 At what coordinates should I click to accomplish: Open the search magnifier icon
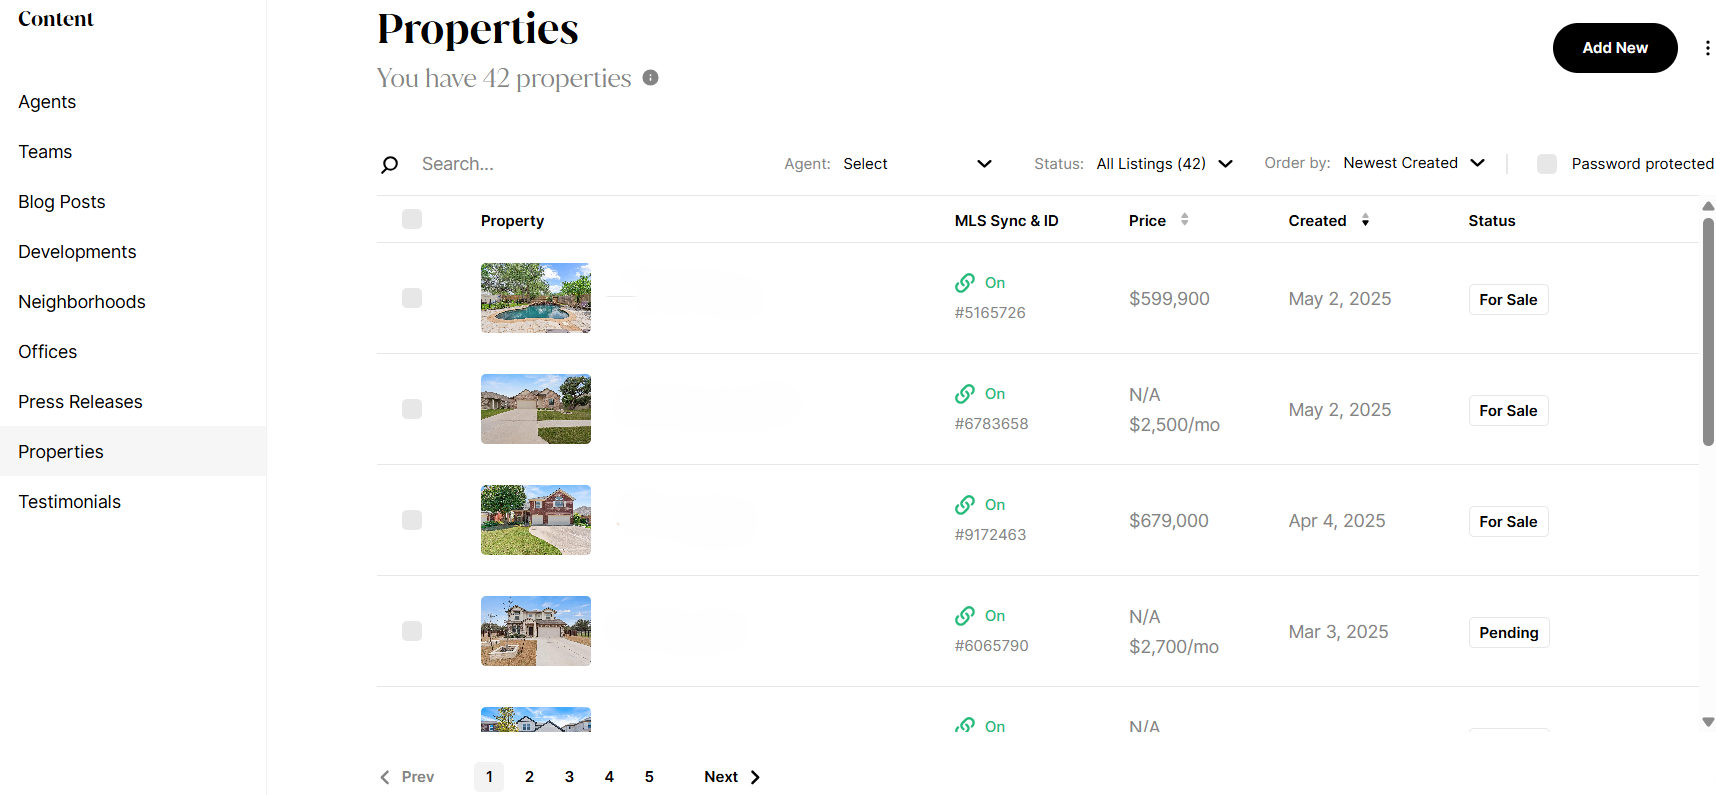[389, 164]
